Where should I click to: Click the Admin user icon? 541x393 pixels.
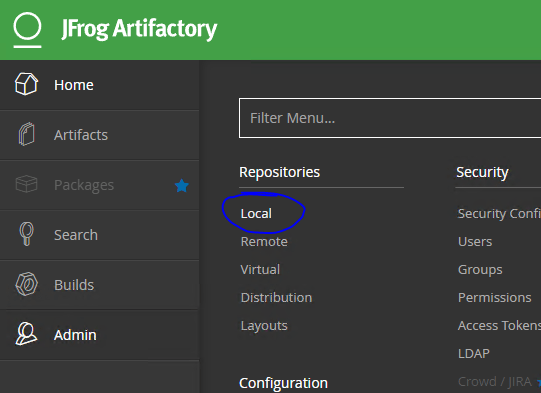click(26, 334)
